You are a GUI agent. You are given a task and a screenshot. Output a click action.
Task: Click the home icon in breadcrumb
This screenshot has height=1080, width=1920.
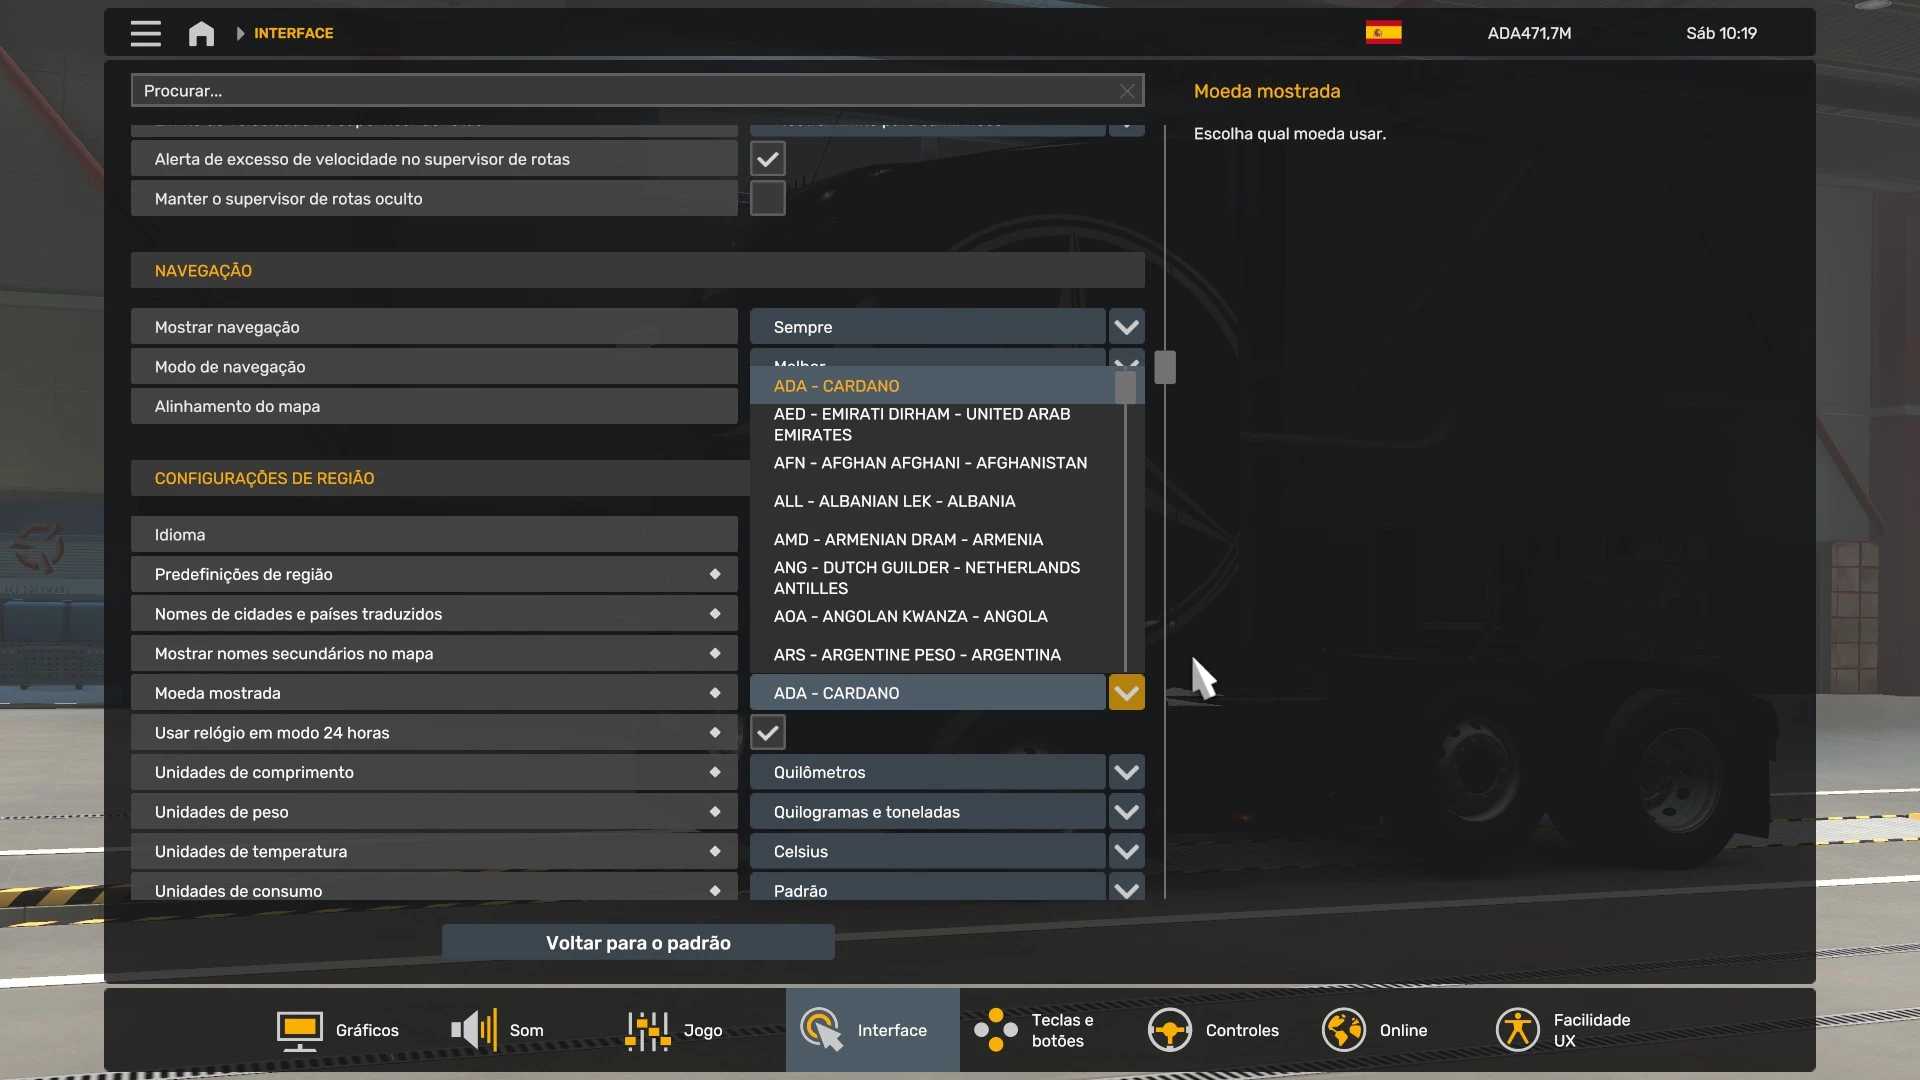[x=201, y=33]
